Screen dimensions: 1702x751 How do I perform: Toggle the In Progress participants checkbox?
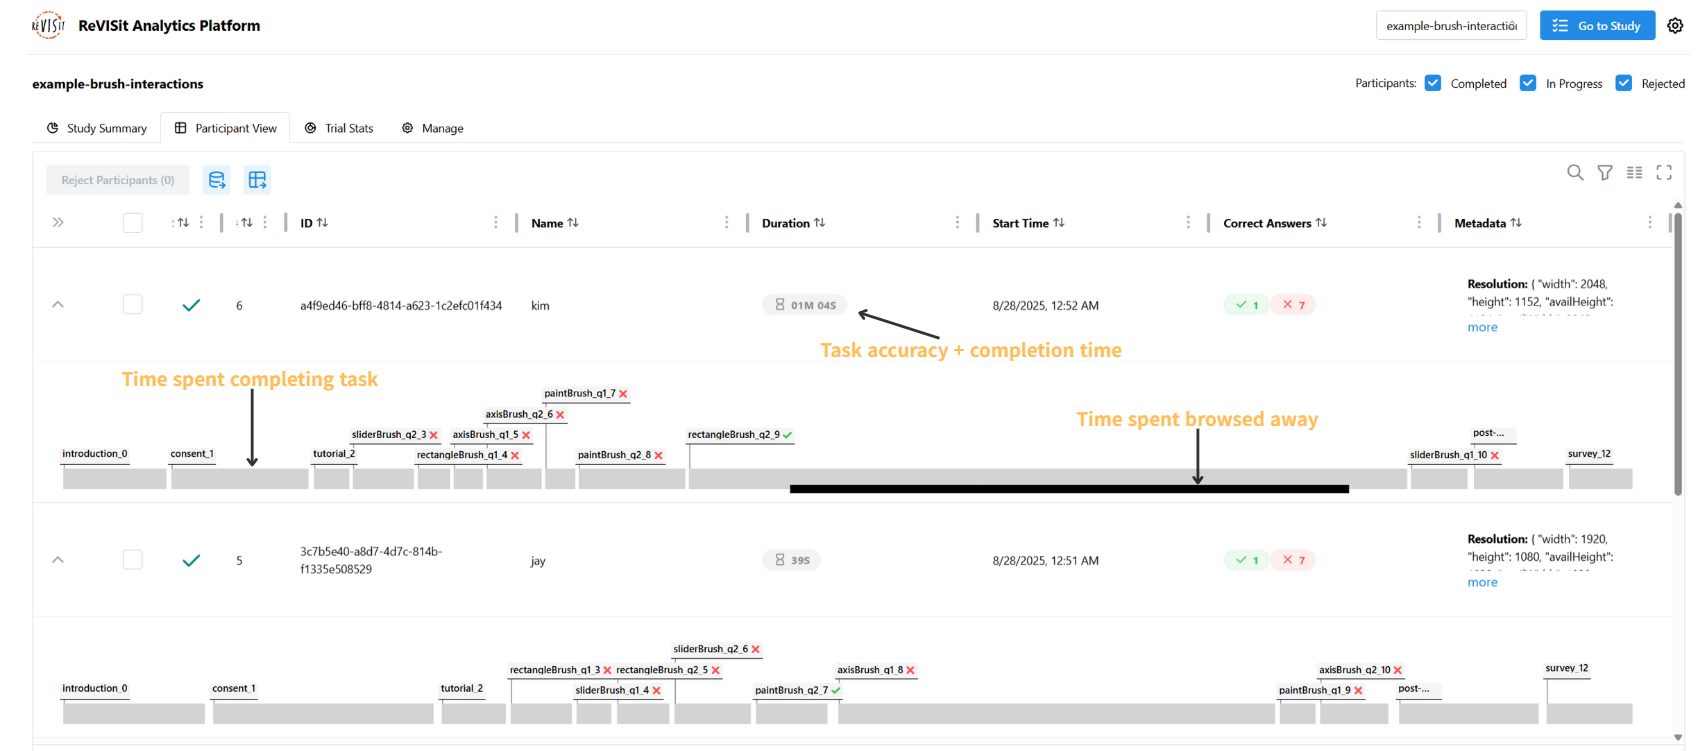[x=1528, y=83]
